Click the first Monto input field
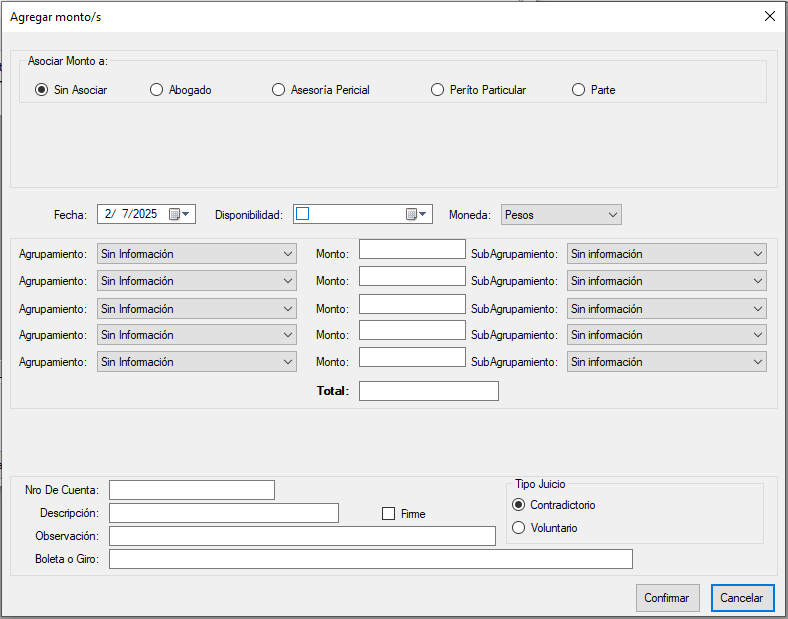 [412, 250]
